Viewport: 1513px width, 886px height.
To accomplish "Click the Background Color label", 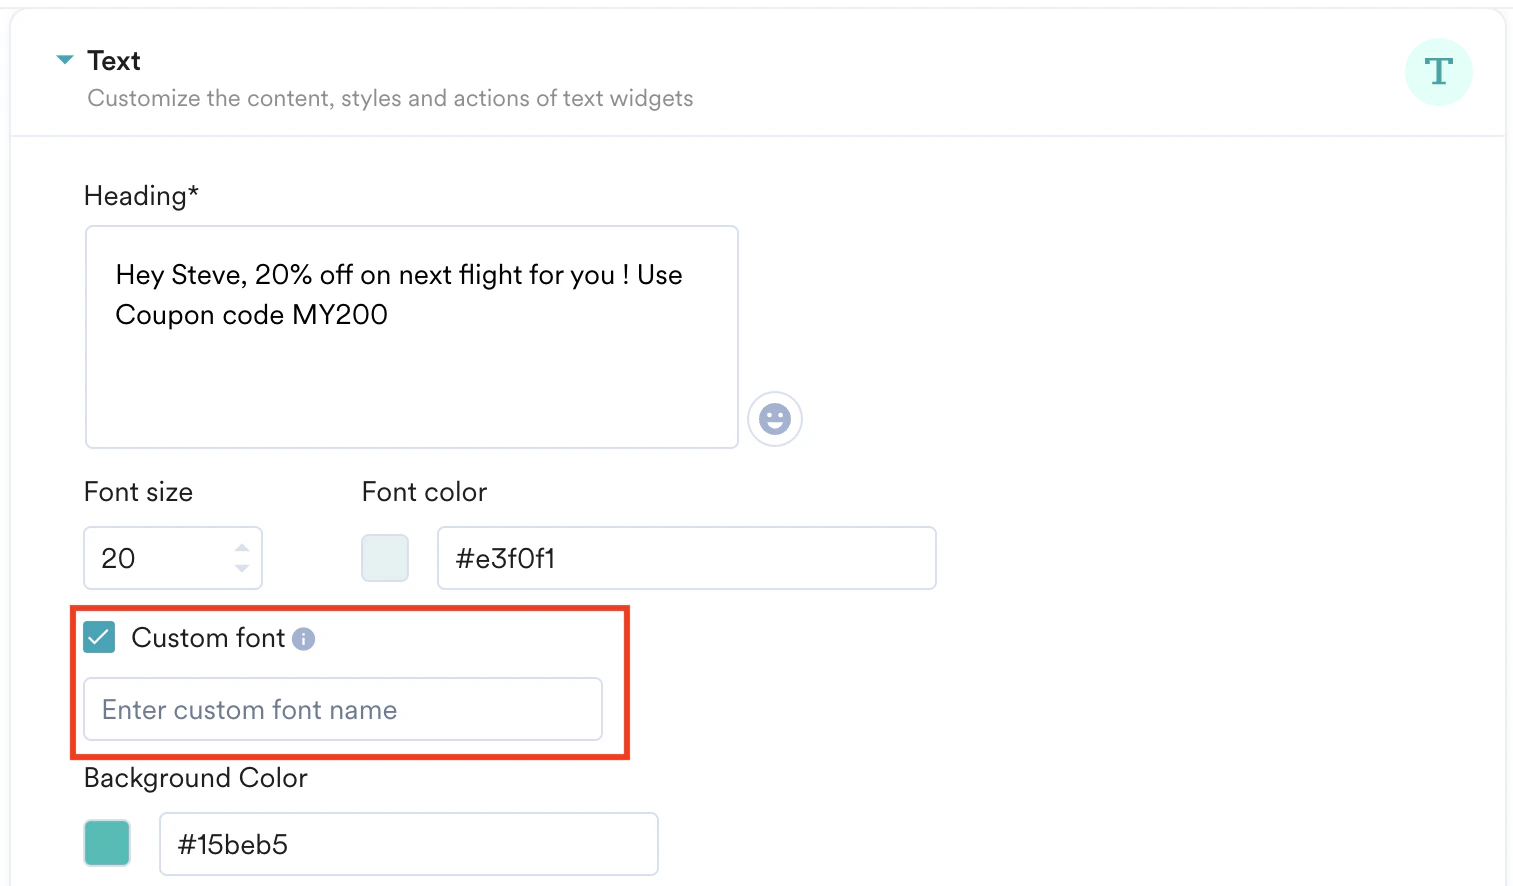I will coord(195,778).
